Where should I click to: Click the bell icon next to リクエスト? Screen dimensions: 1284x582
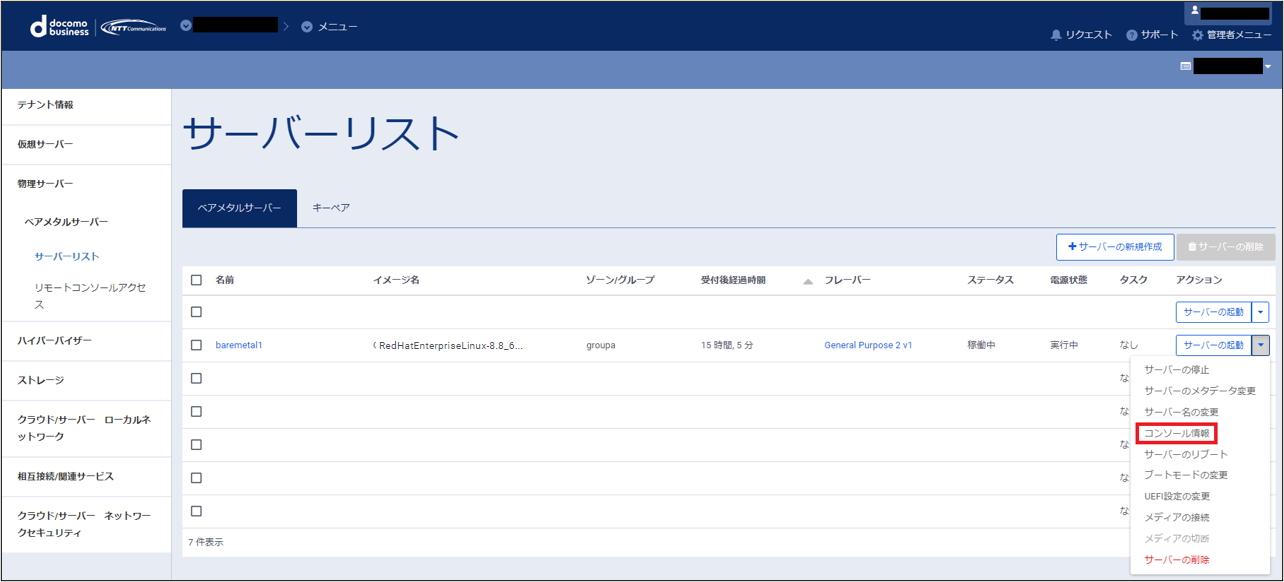tap(1056, 35)
